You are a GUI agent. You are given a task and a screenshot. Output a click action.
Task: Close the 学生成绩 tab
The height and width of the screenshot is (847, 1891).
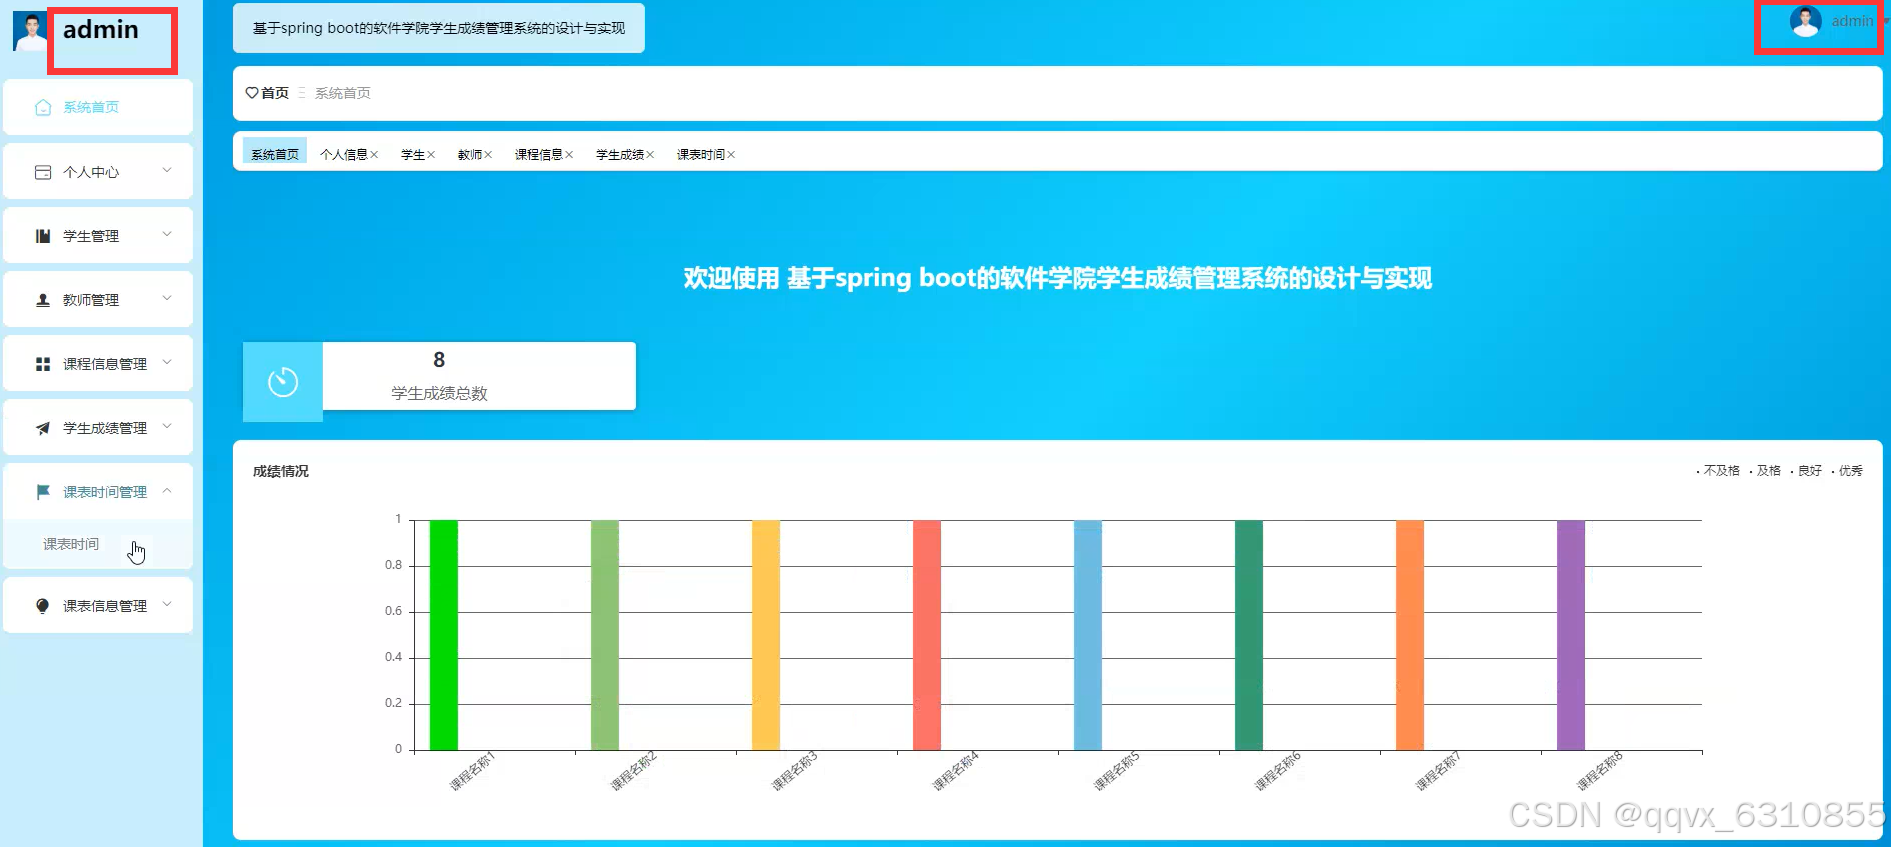650,155
